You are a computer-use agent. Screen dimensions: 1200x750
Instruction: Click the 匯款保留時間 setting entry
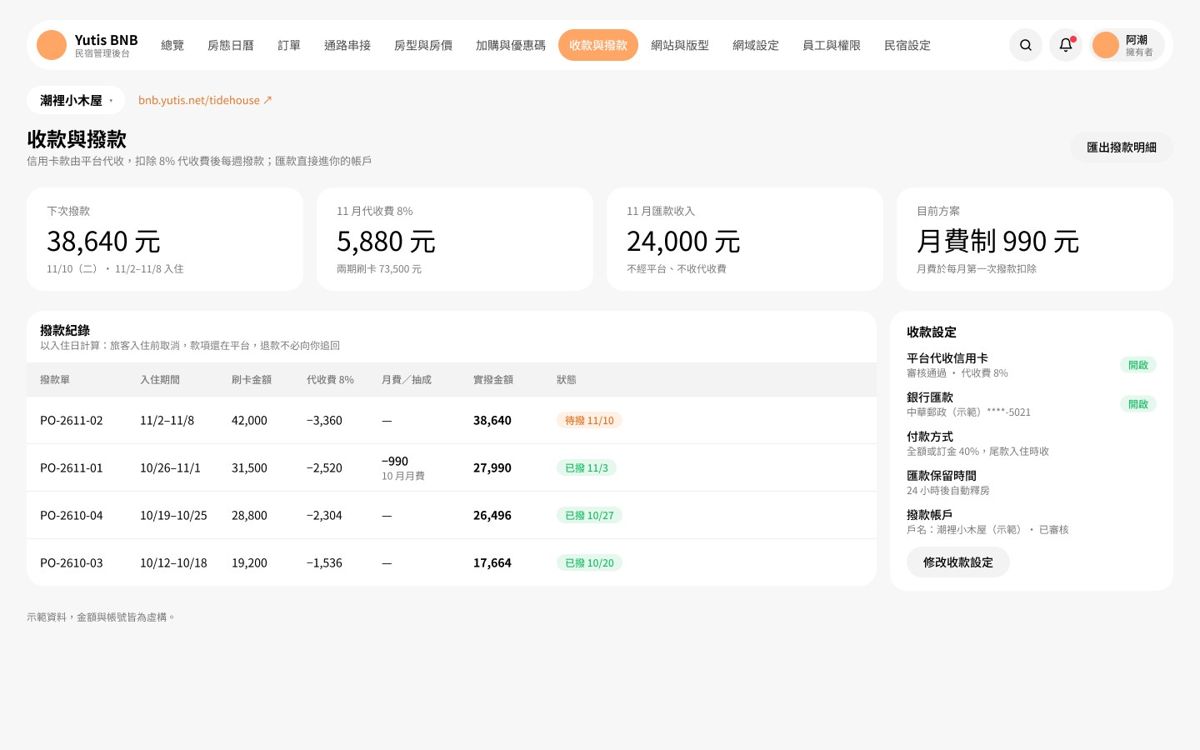[x=1031, y=482]
